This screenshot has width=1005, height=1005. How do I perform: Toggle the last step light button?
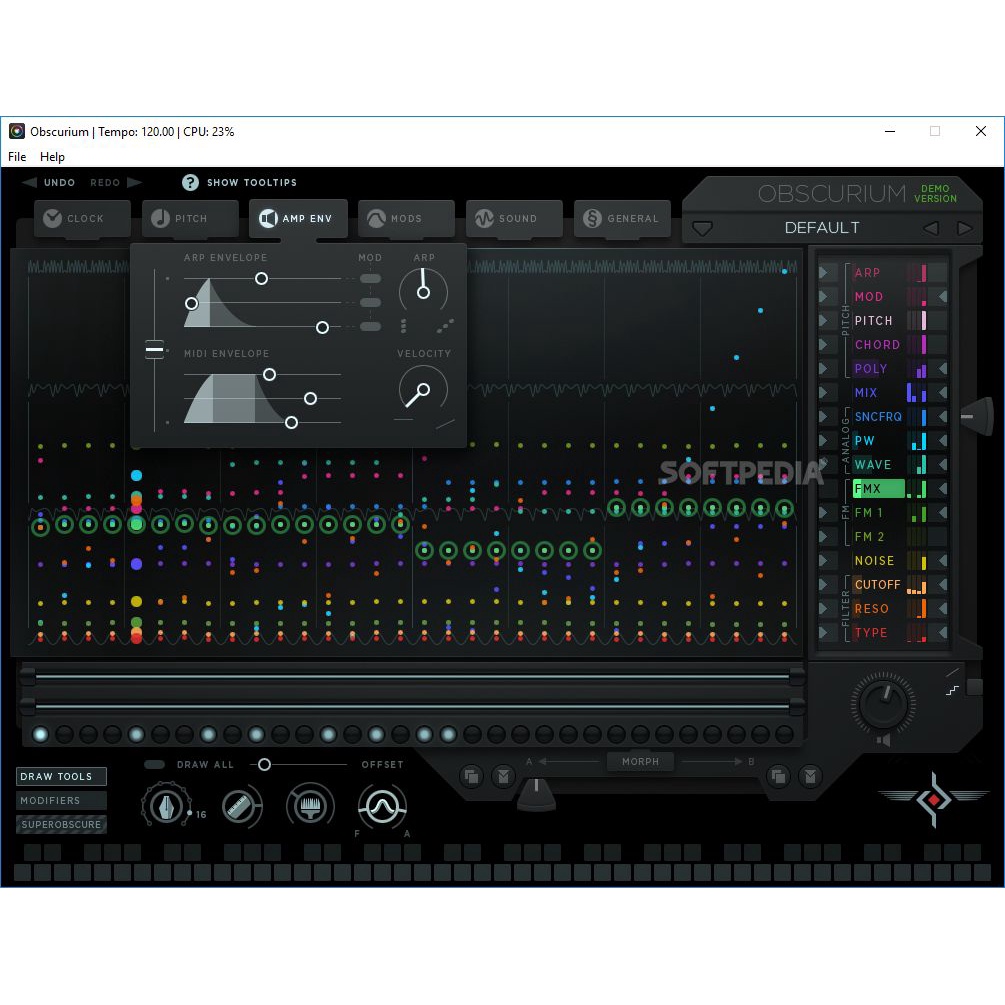(x=784, y=735)
